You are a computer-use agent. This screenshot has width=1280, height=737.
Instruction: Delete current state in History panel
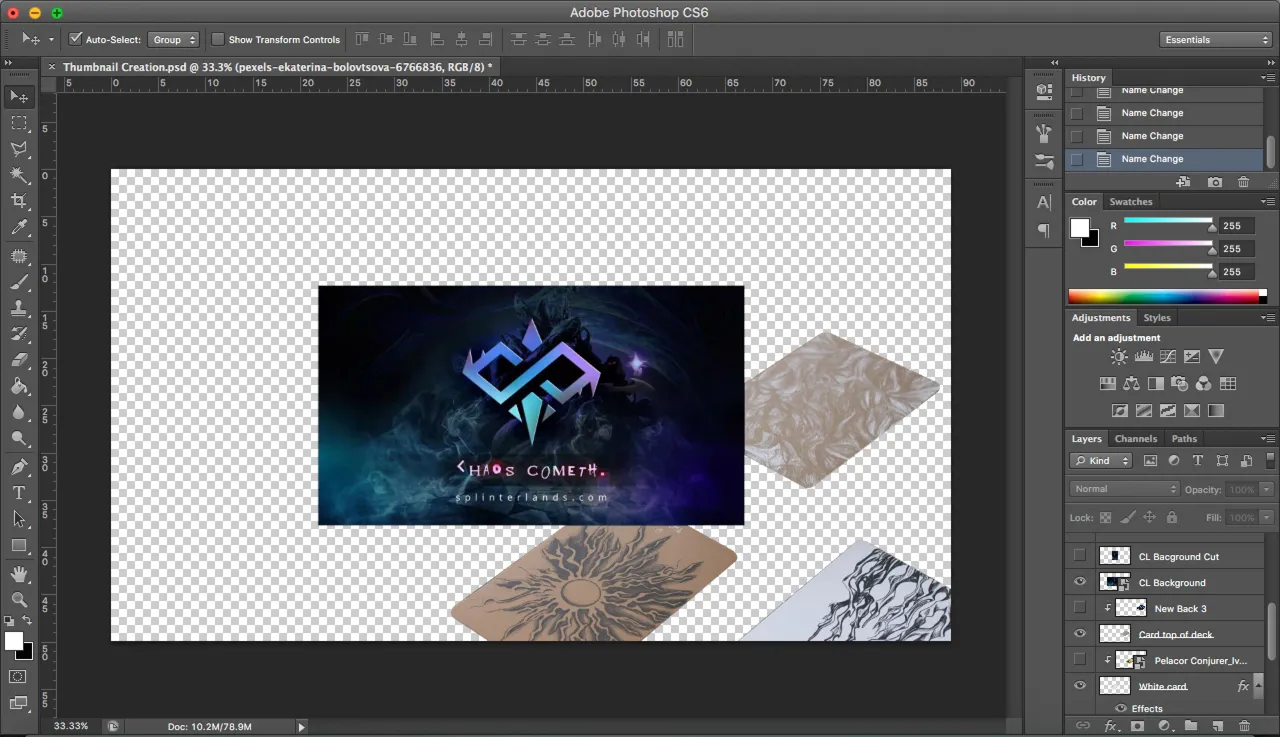click(x=1243, y=182)
